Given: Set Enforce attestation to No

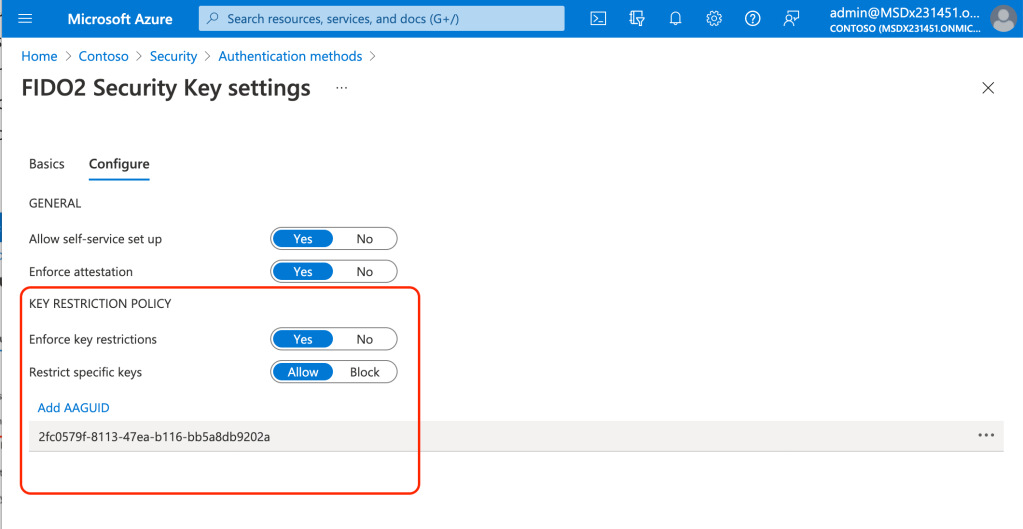Looking at the screenshot, I should pos(365,272).
